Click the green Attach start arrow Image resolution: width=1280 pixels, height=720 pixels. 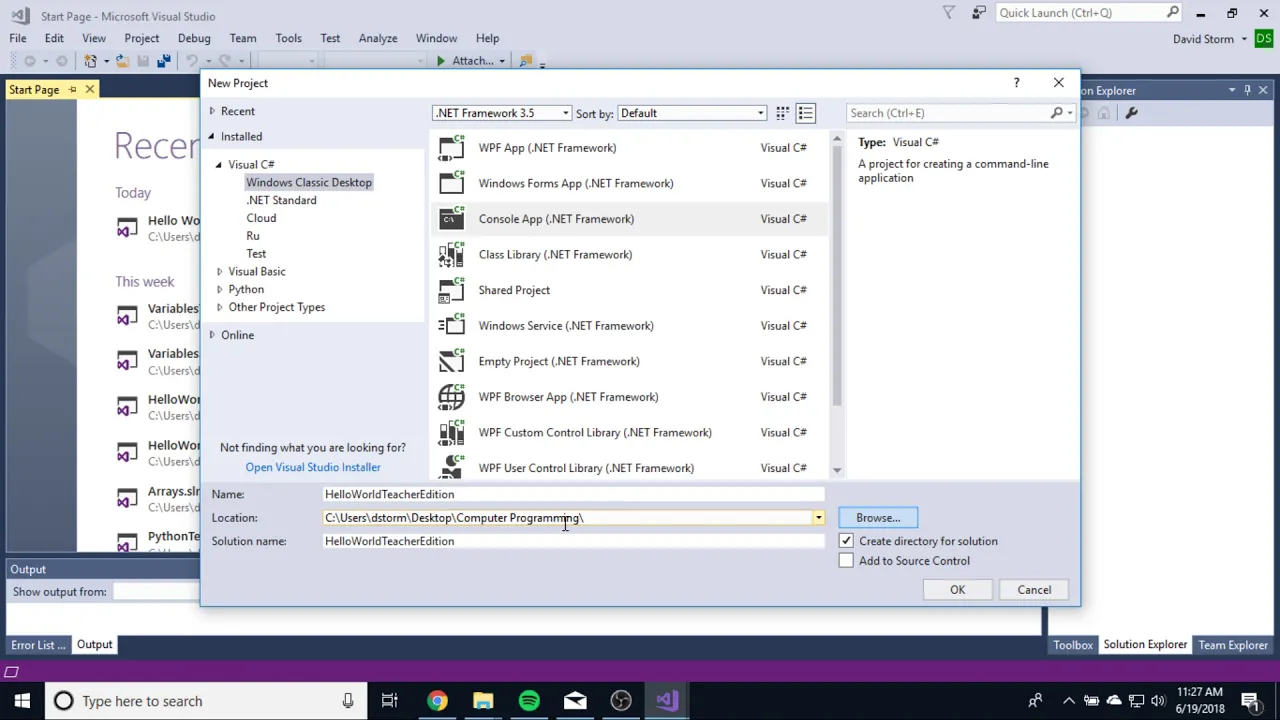click(x=440, y=61)
